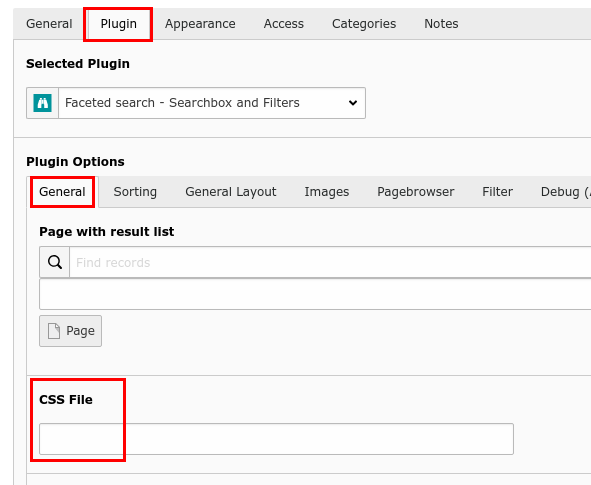Open the Appearance tab
The width and height of the screenshot is (591, 485).
pyautogui.click(x=200, y=24)
